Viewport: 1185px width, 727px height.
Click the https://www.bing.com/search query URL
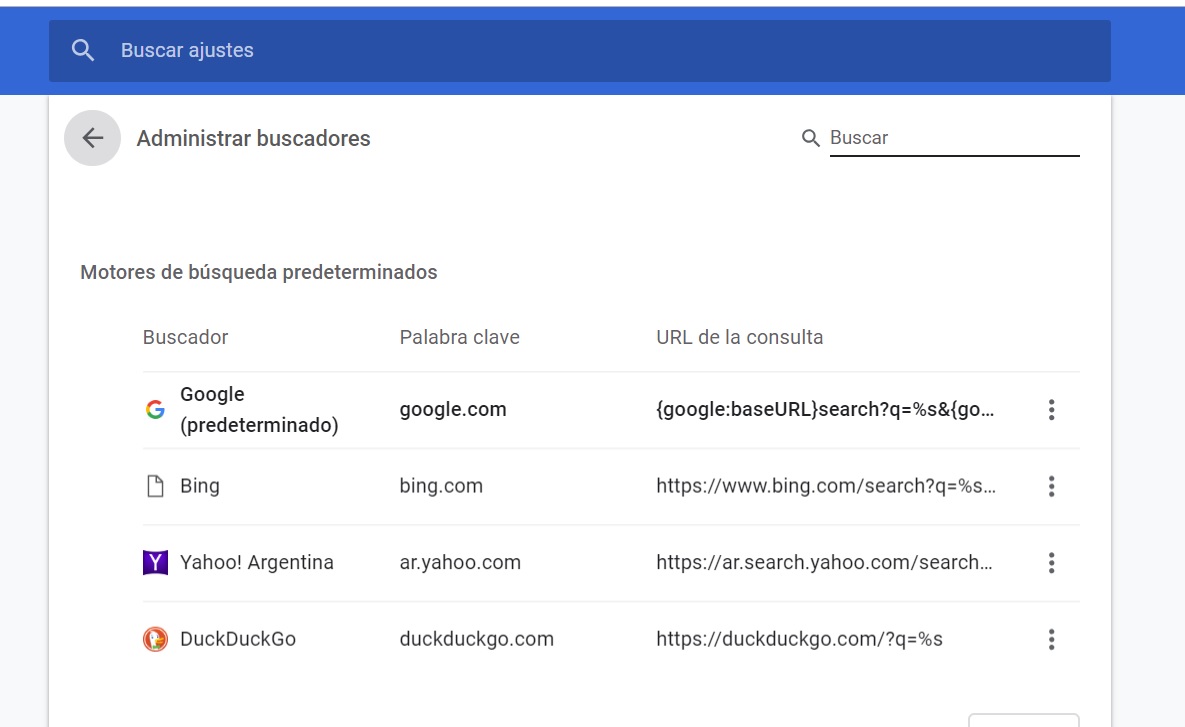(826, 486)
